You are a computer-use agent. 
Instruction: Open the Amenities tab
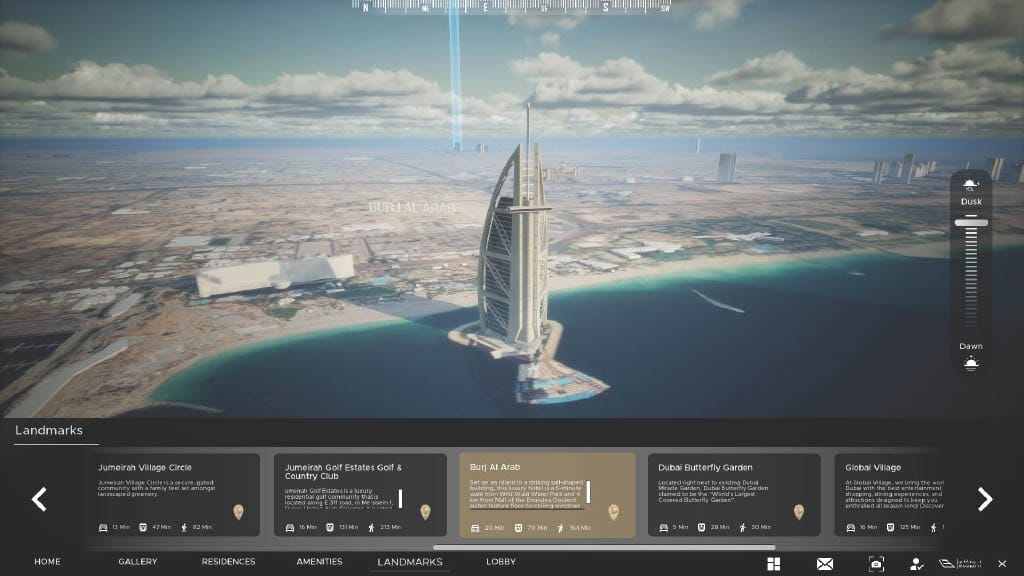319,562
